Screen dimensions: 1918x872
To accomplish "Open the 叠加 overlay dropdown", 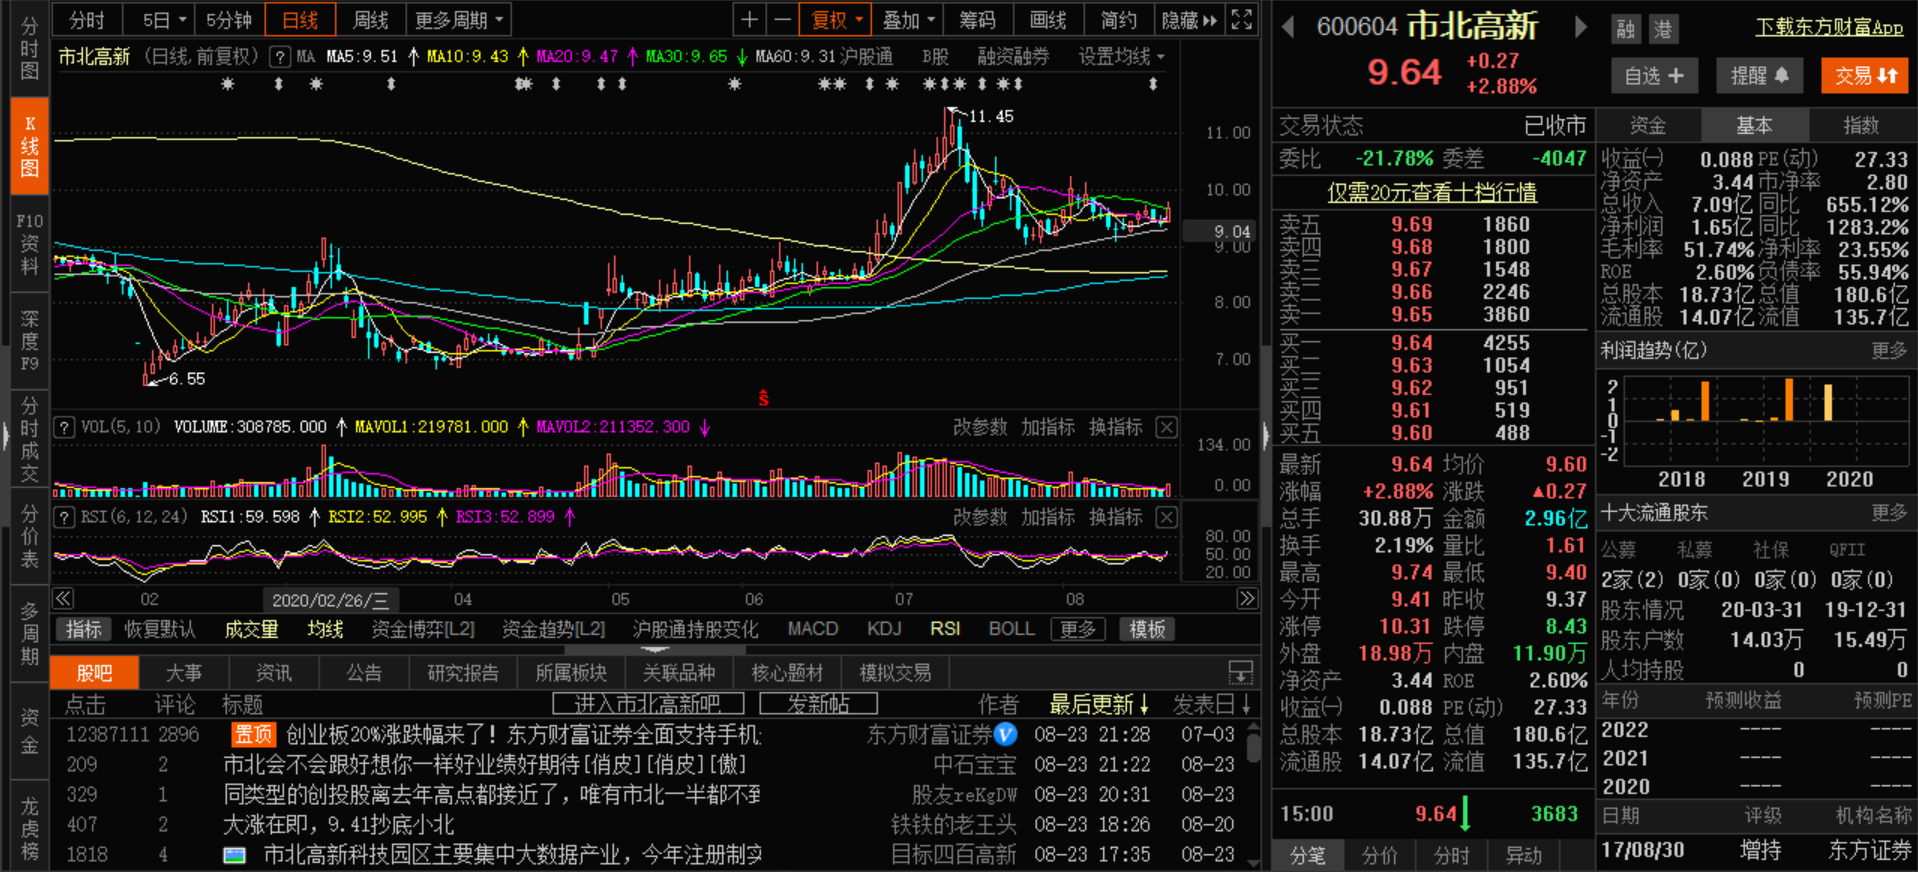I will (908, 20).
